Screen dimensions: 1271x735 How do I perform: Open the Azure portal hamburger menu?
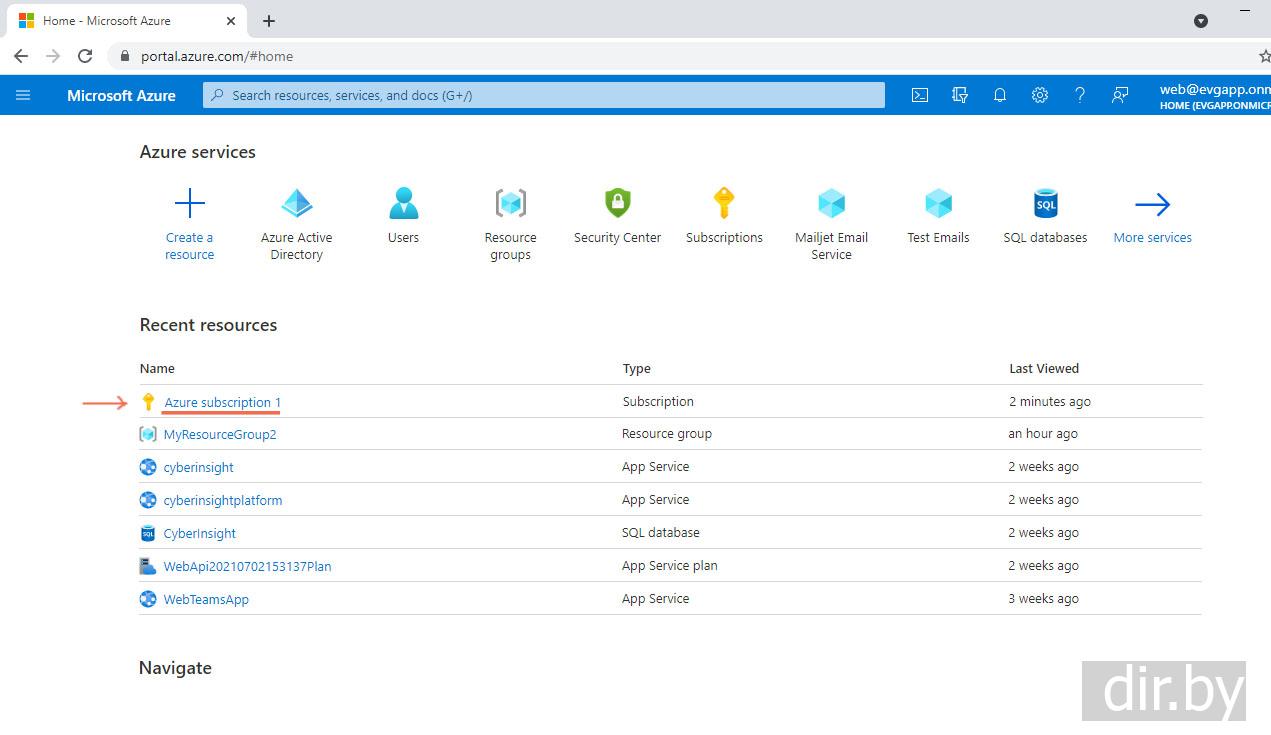tap(23, 95)
